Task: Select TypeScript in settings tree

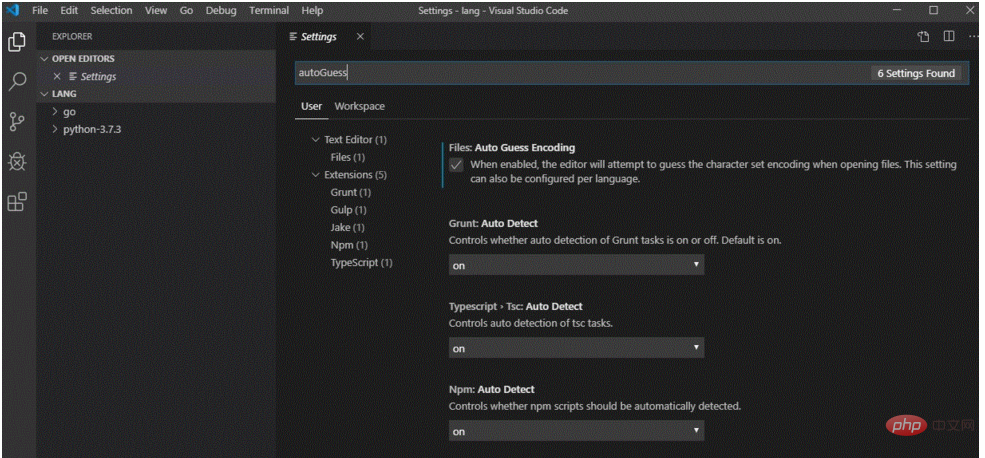Action: 361,262
